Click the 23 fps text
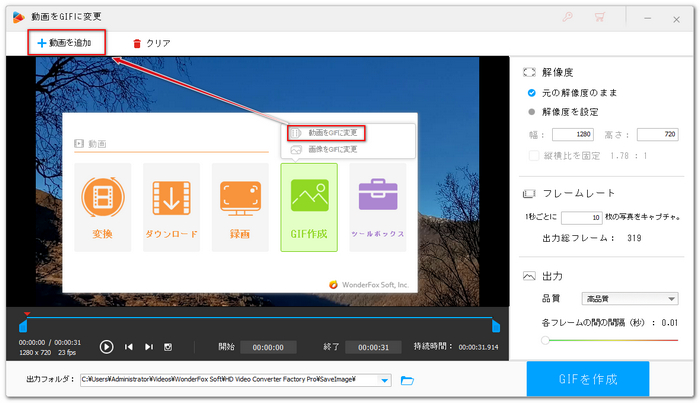The width and height of the screenshot is (700, 403). click(x=67, y=353)
